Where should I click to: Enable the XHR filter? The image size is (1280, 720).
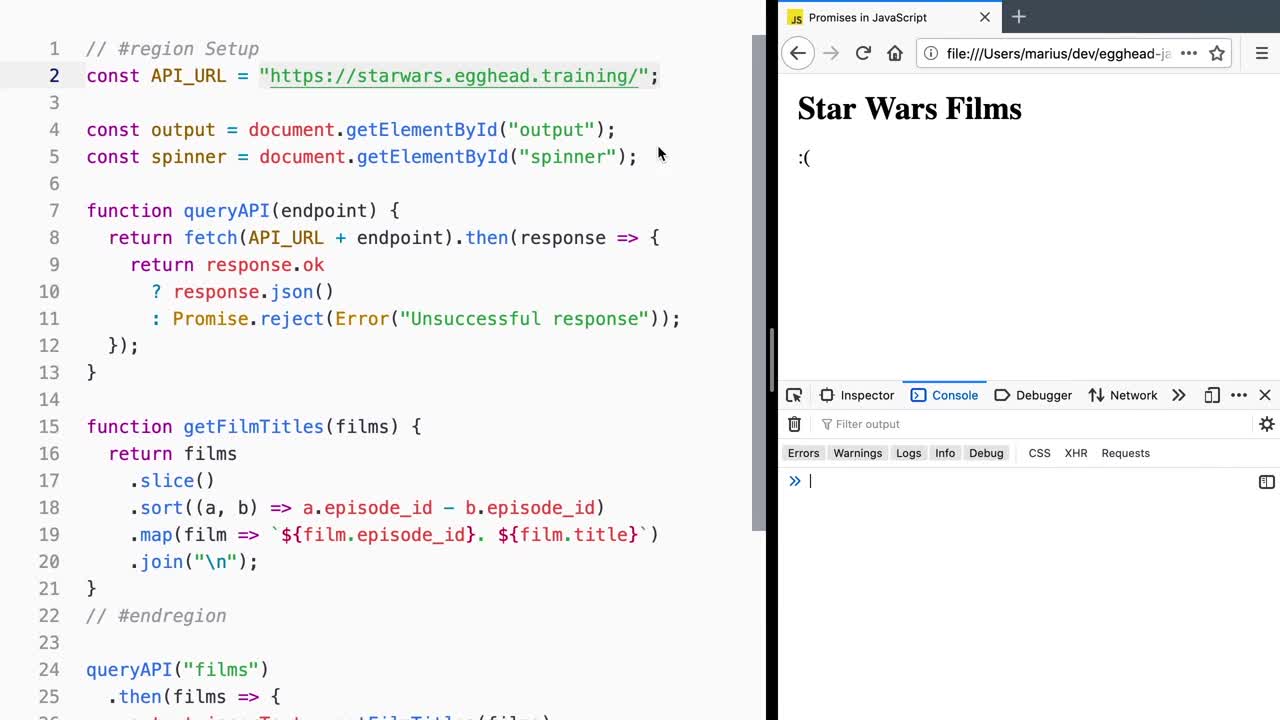tap(1076, 453)
